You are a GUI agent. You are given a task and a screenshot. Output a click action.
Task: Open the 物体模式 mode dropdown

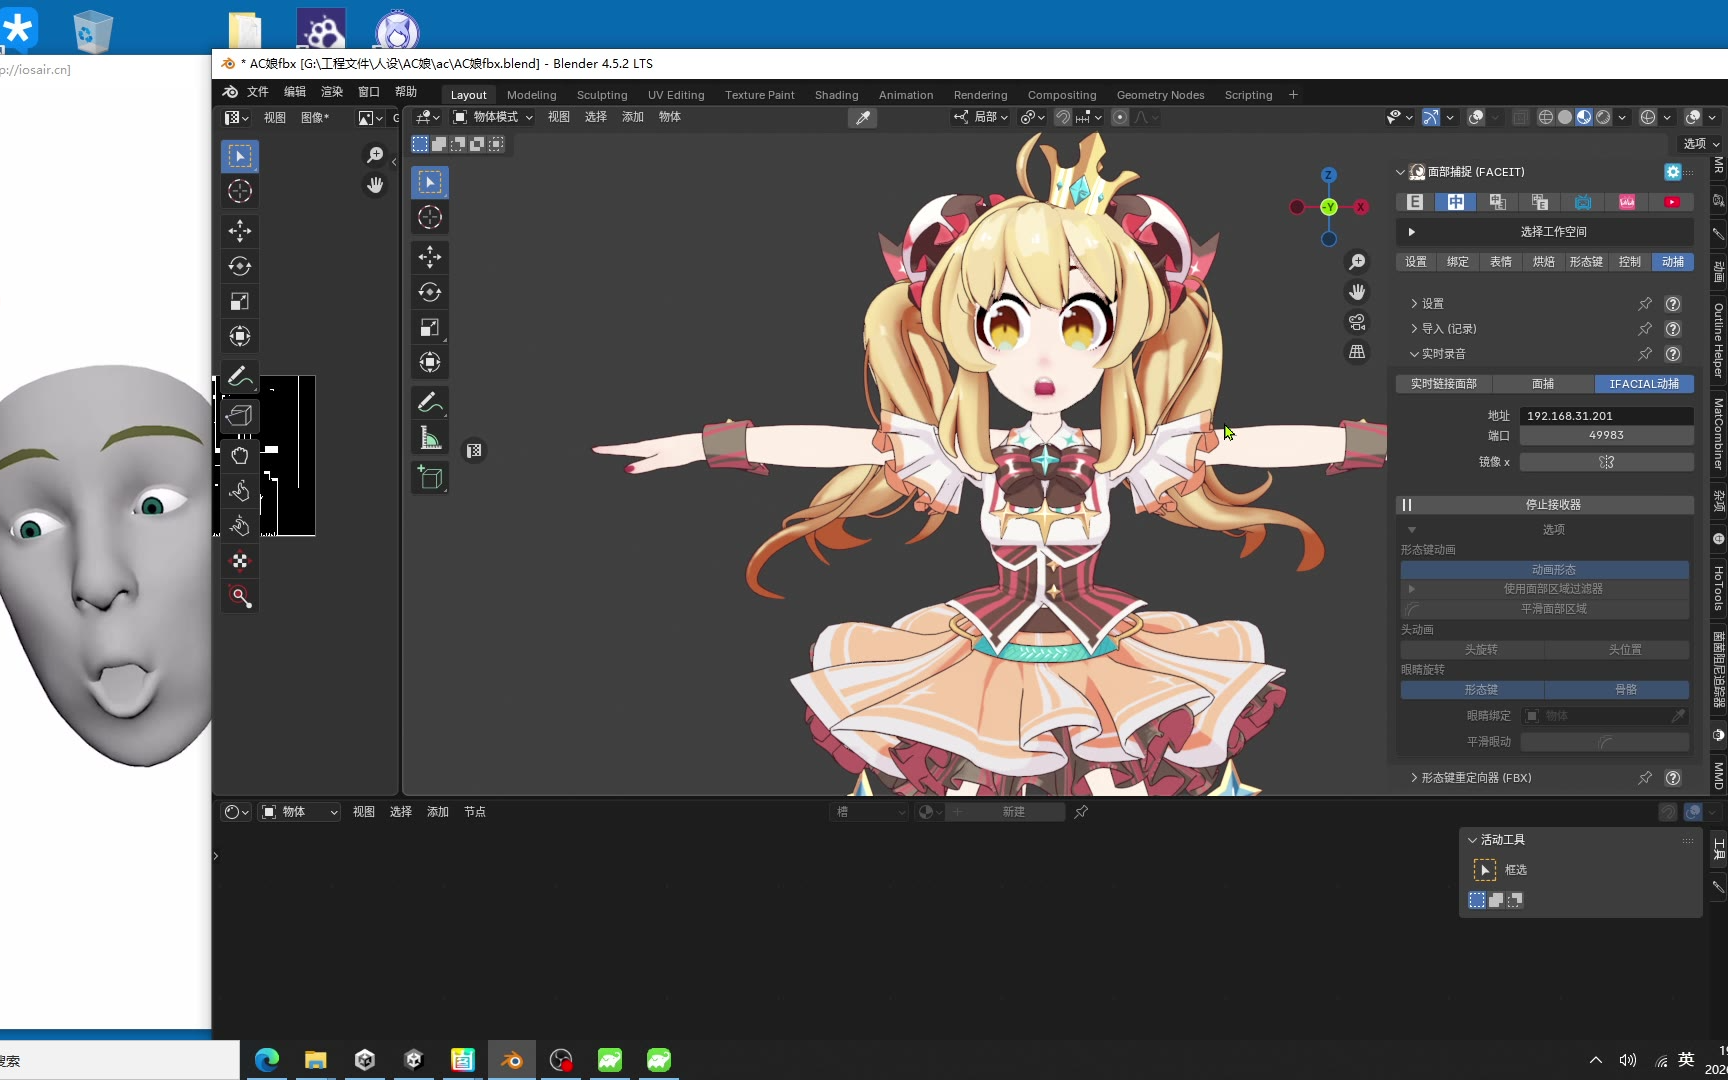click(493, 118)
